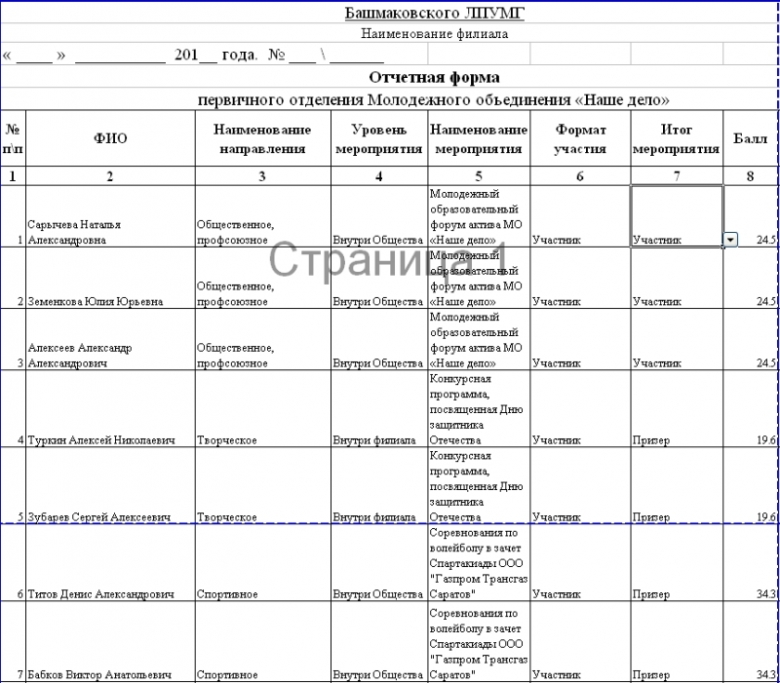Select 'Внутри Общества' in Сарычева's row
The height and width of the screenshot is (683, 780).
[x=379, y=216]
